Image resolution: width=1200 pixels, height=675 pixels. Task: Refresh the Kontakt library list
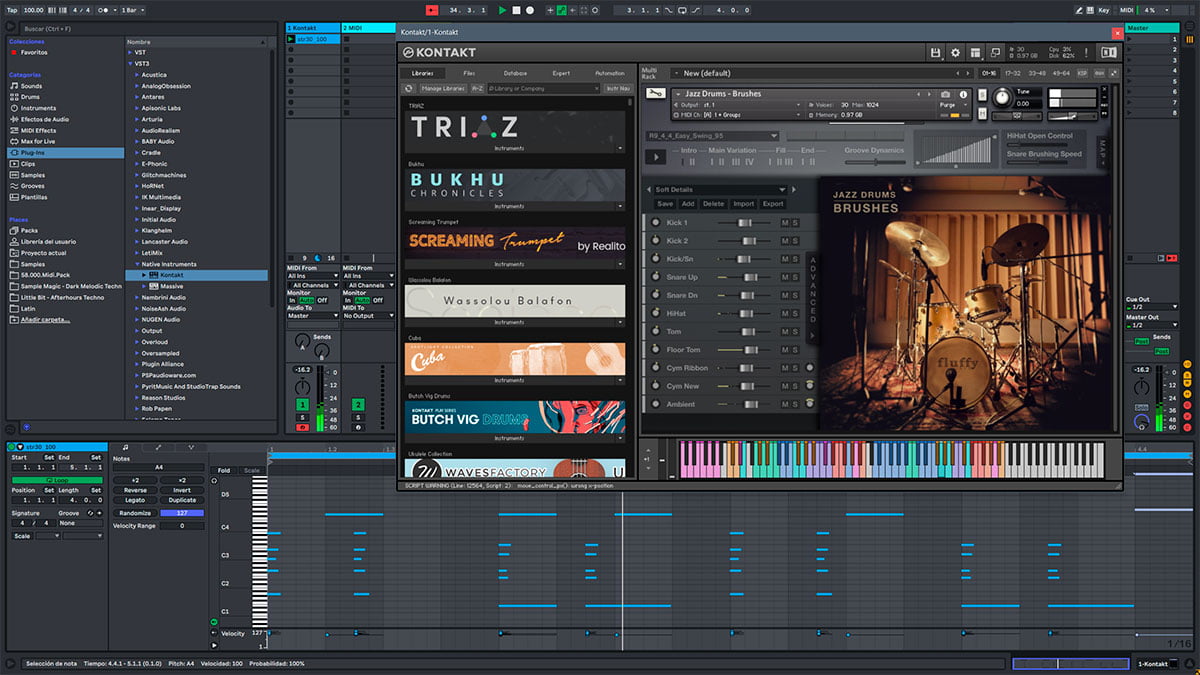[408, 88]
